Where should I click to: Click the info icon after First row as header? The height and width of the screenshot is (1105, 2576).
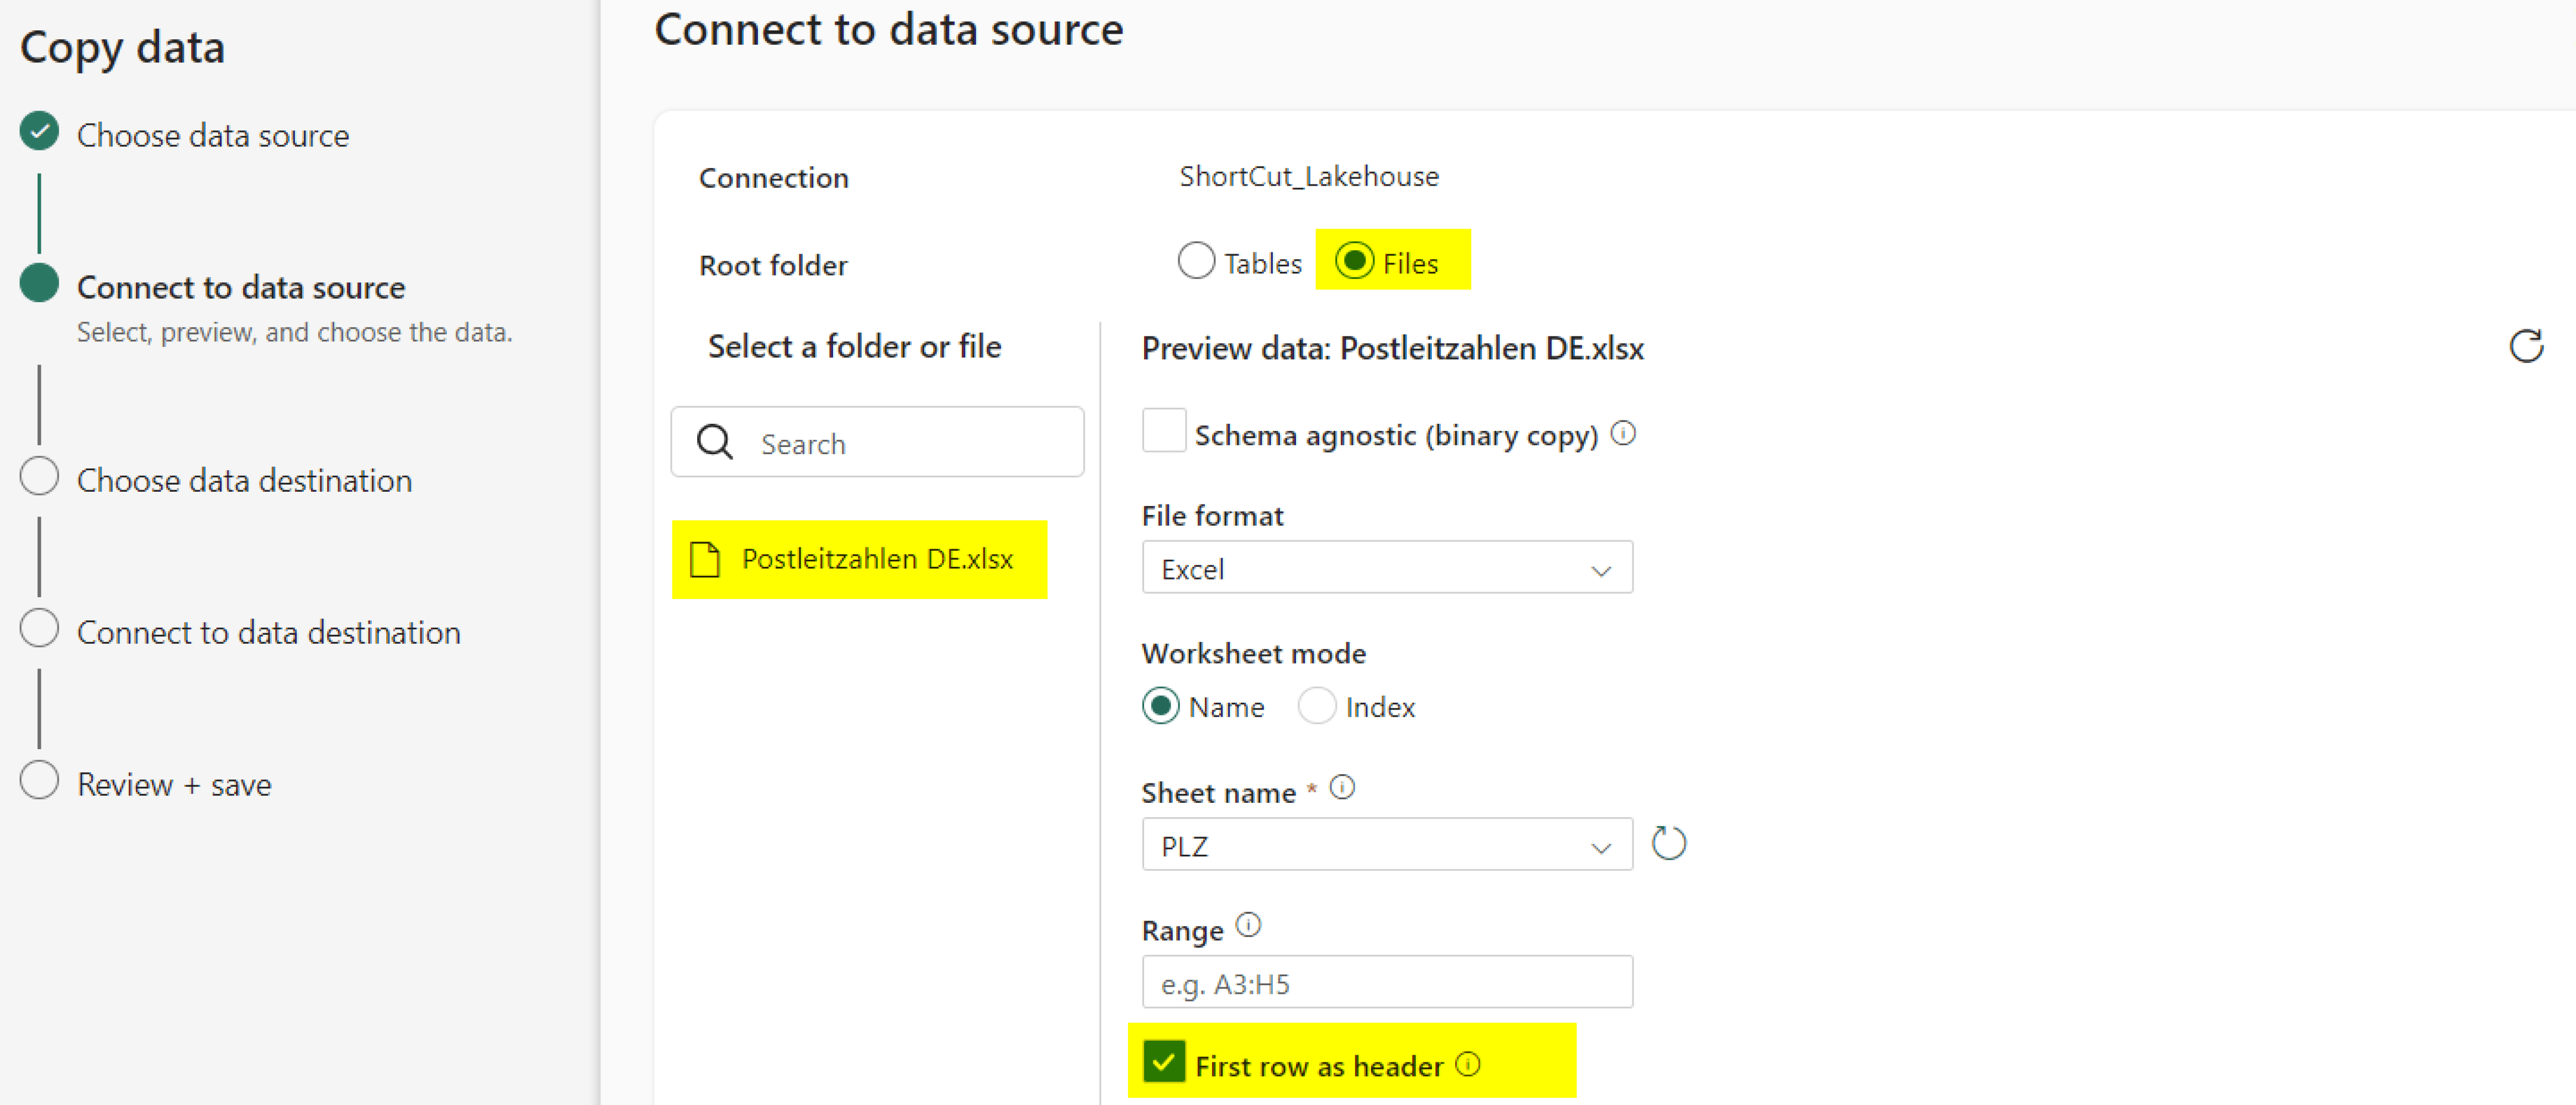1468,1064
